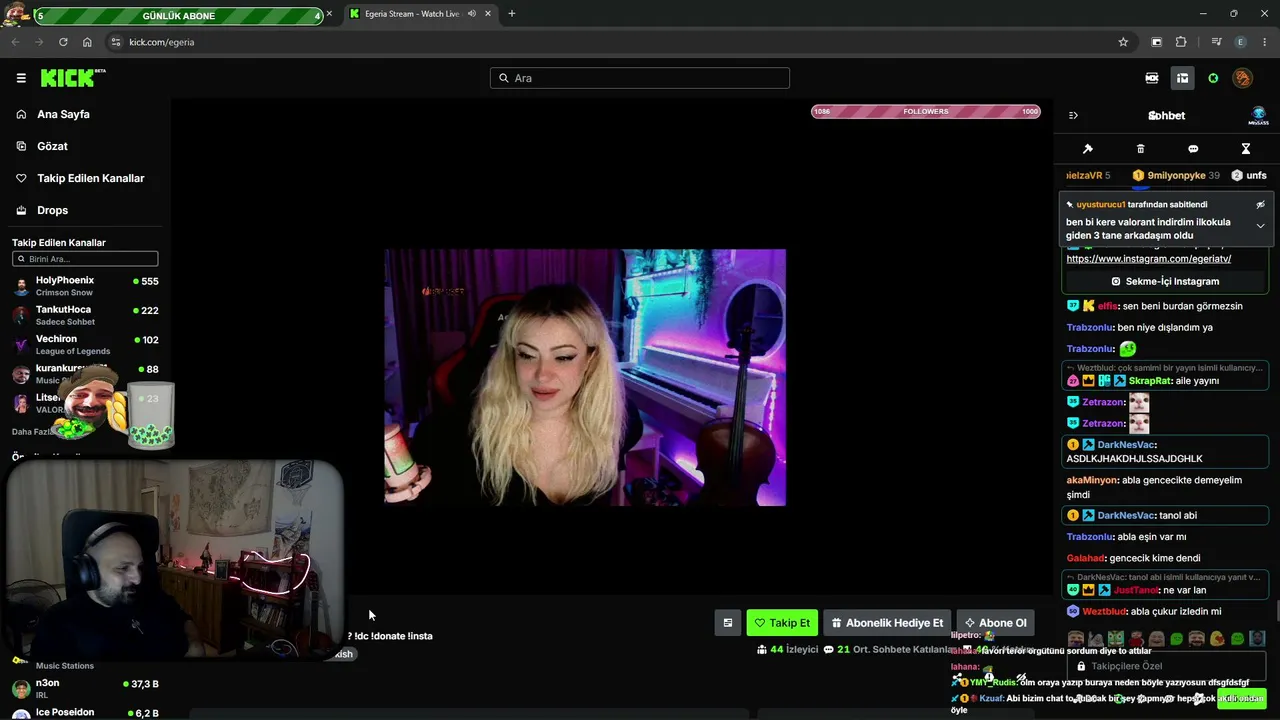Open a new browser tab

point(512,14)
